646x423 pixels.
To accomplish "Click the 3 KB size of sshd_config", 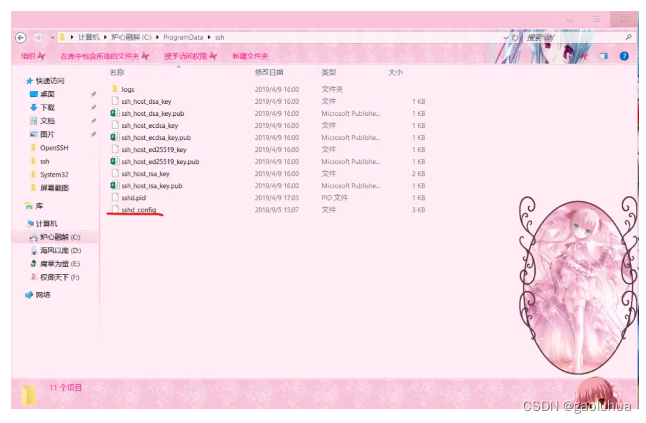I will pyautogui.click(x=418, y=210).
